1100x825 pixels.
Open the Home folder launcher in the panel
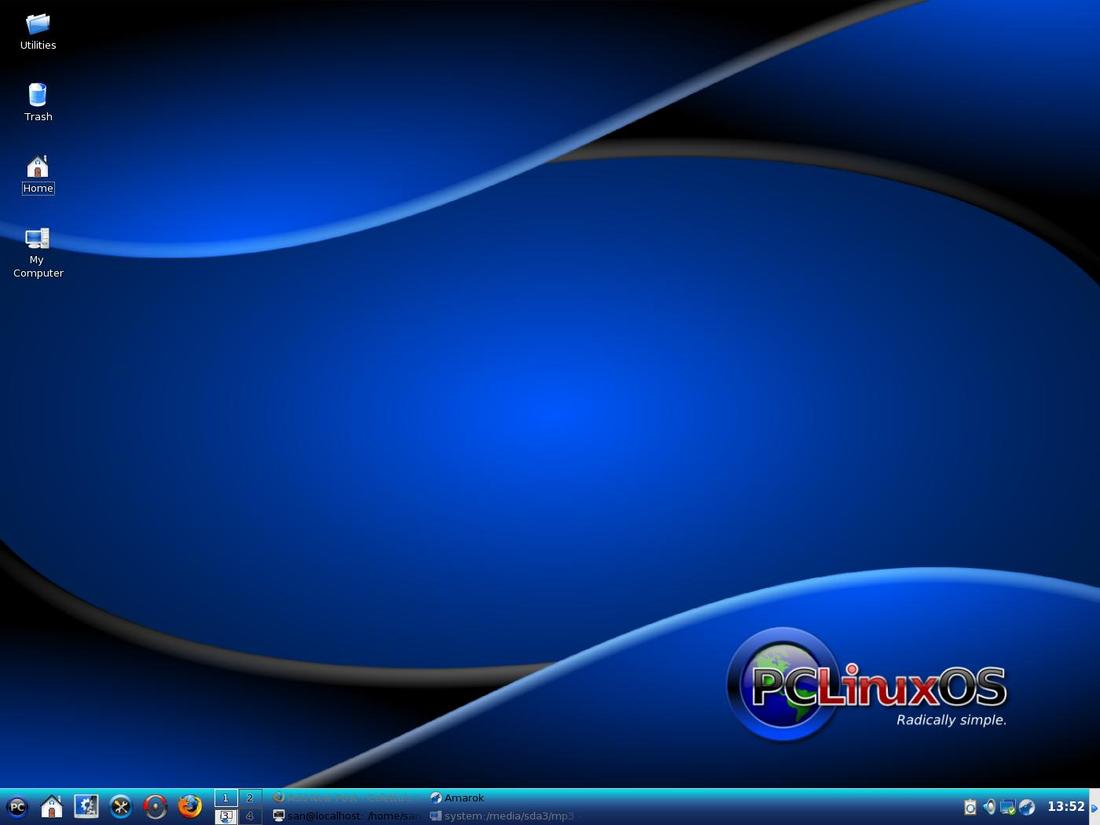point(51,807)
